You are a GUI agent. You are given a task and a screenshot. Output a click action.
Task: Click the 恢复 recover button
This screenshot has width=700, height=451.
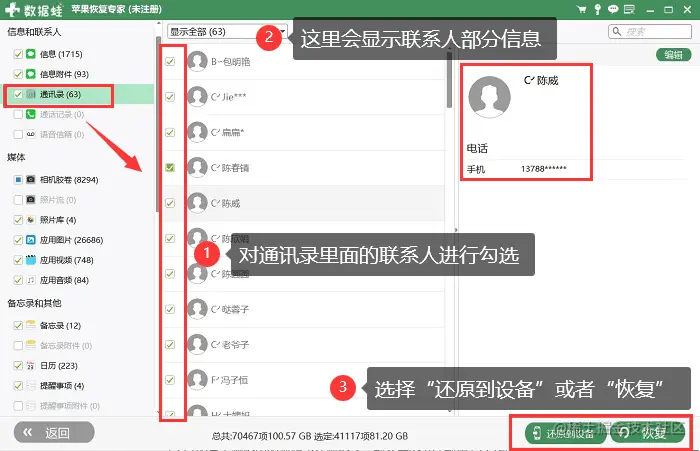tap(648, 432)
